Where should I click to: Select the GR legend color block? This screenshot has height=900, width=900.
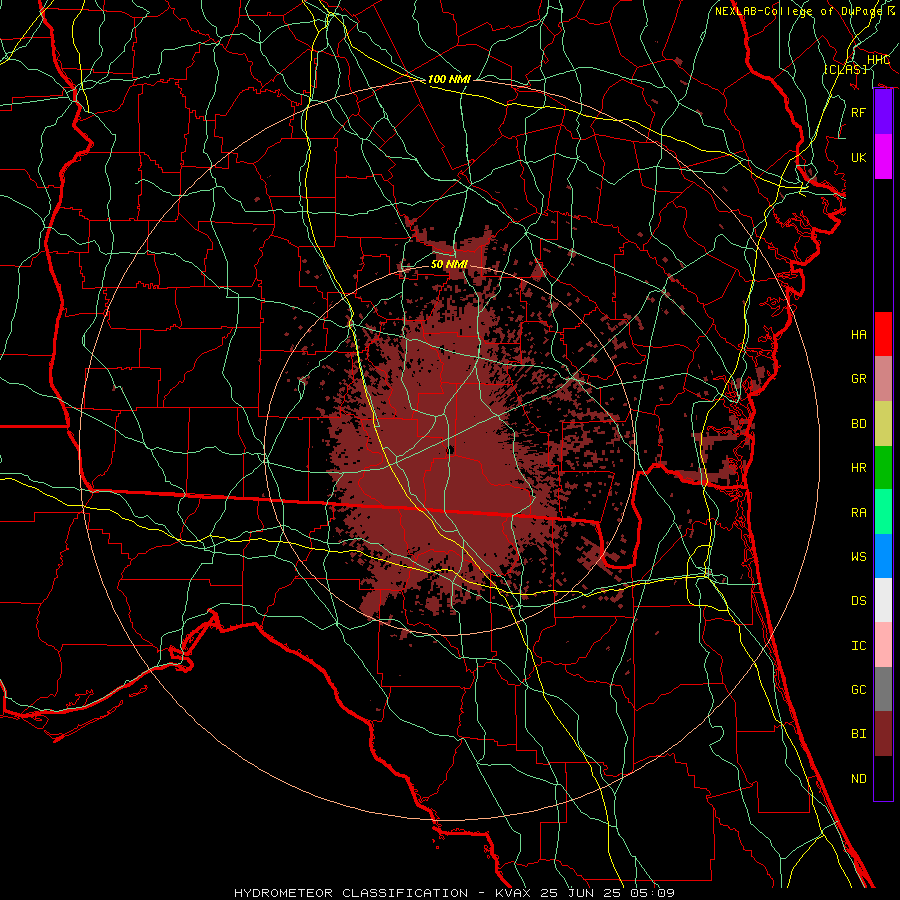(x=883, y=379)
